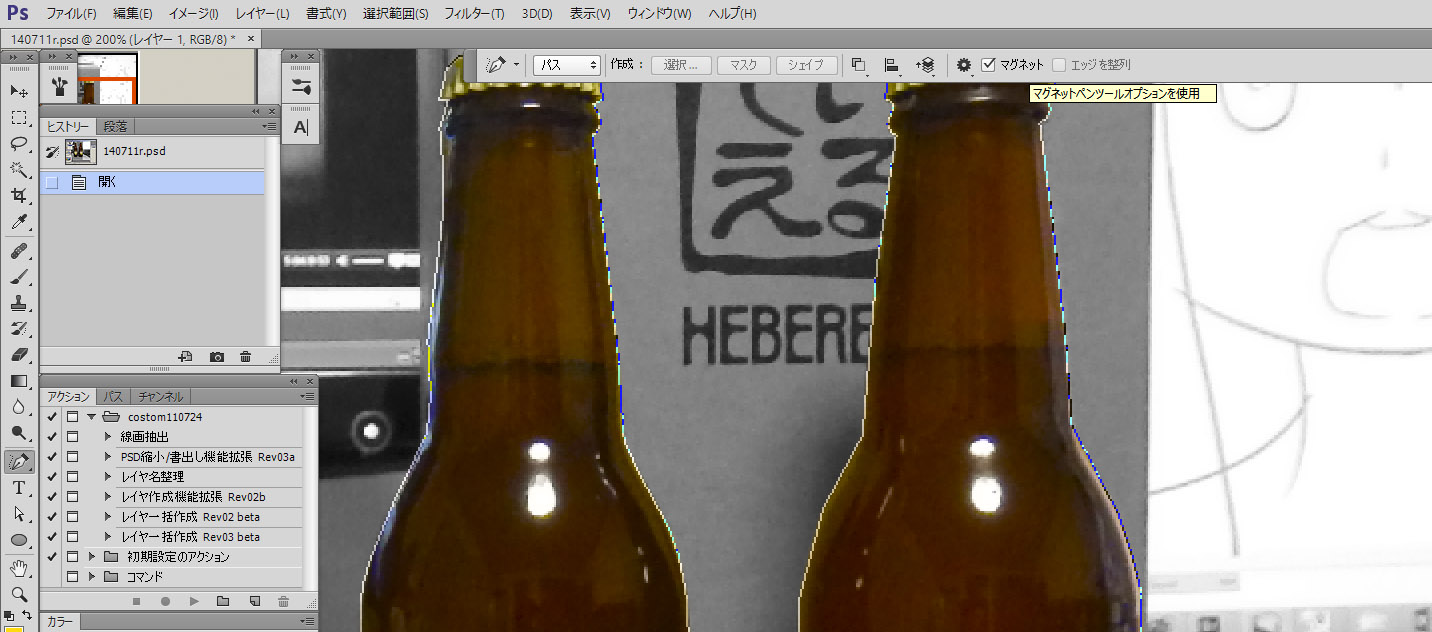The image size is (1432, 632).
Task: Swap foreground and background colors
Action: click(27, 614)
